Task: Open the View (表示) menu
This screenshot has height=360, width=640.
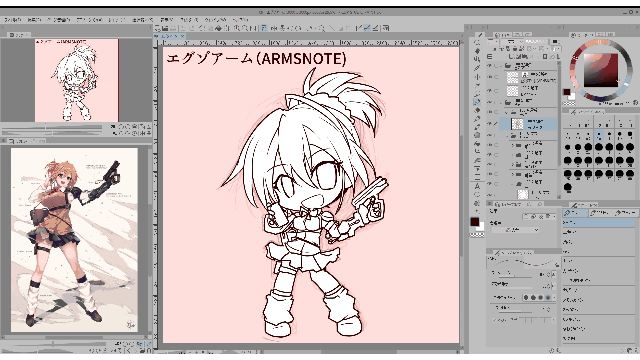Action: coord(166,20)
